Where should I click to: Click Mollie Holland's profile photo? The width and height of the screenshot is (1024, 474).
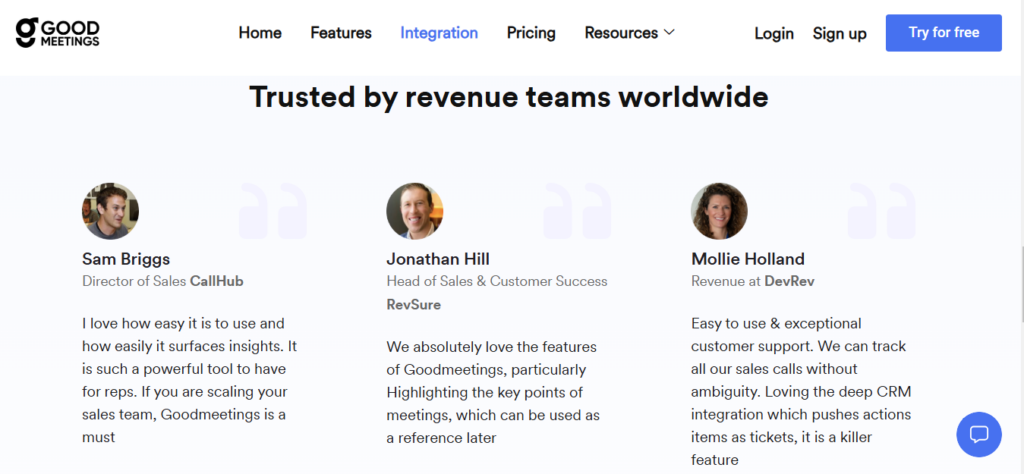pos(719,211)
